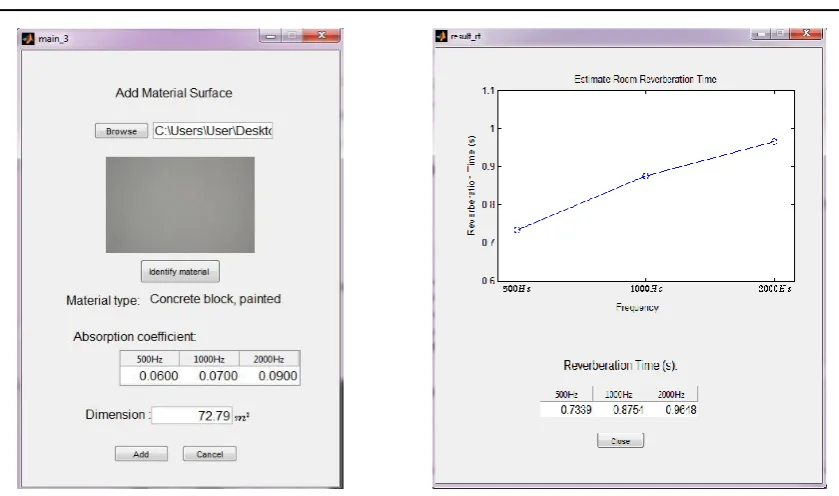This screenshot has height=496, width=839.
Task: Click the 2000Hz reverberation table header
Action: coord(671,394)
